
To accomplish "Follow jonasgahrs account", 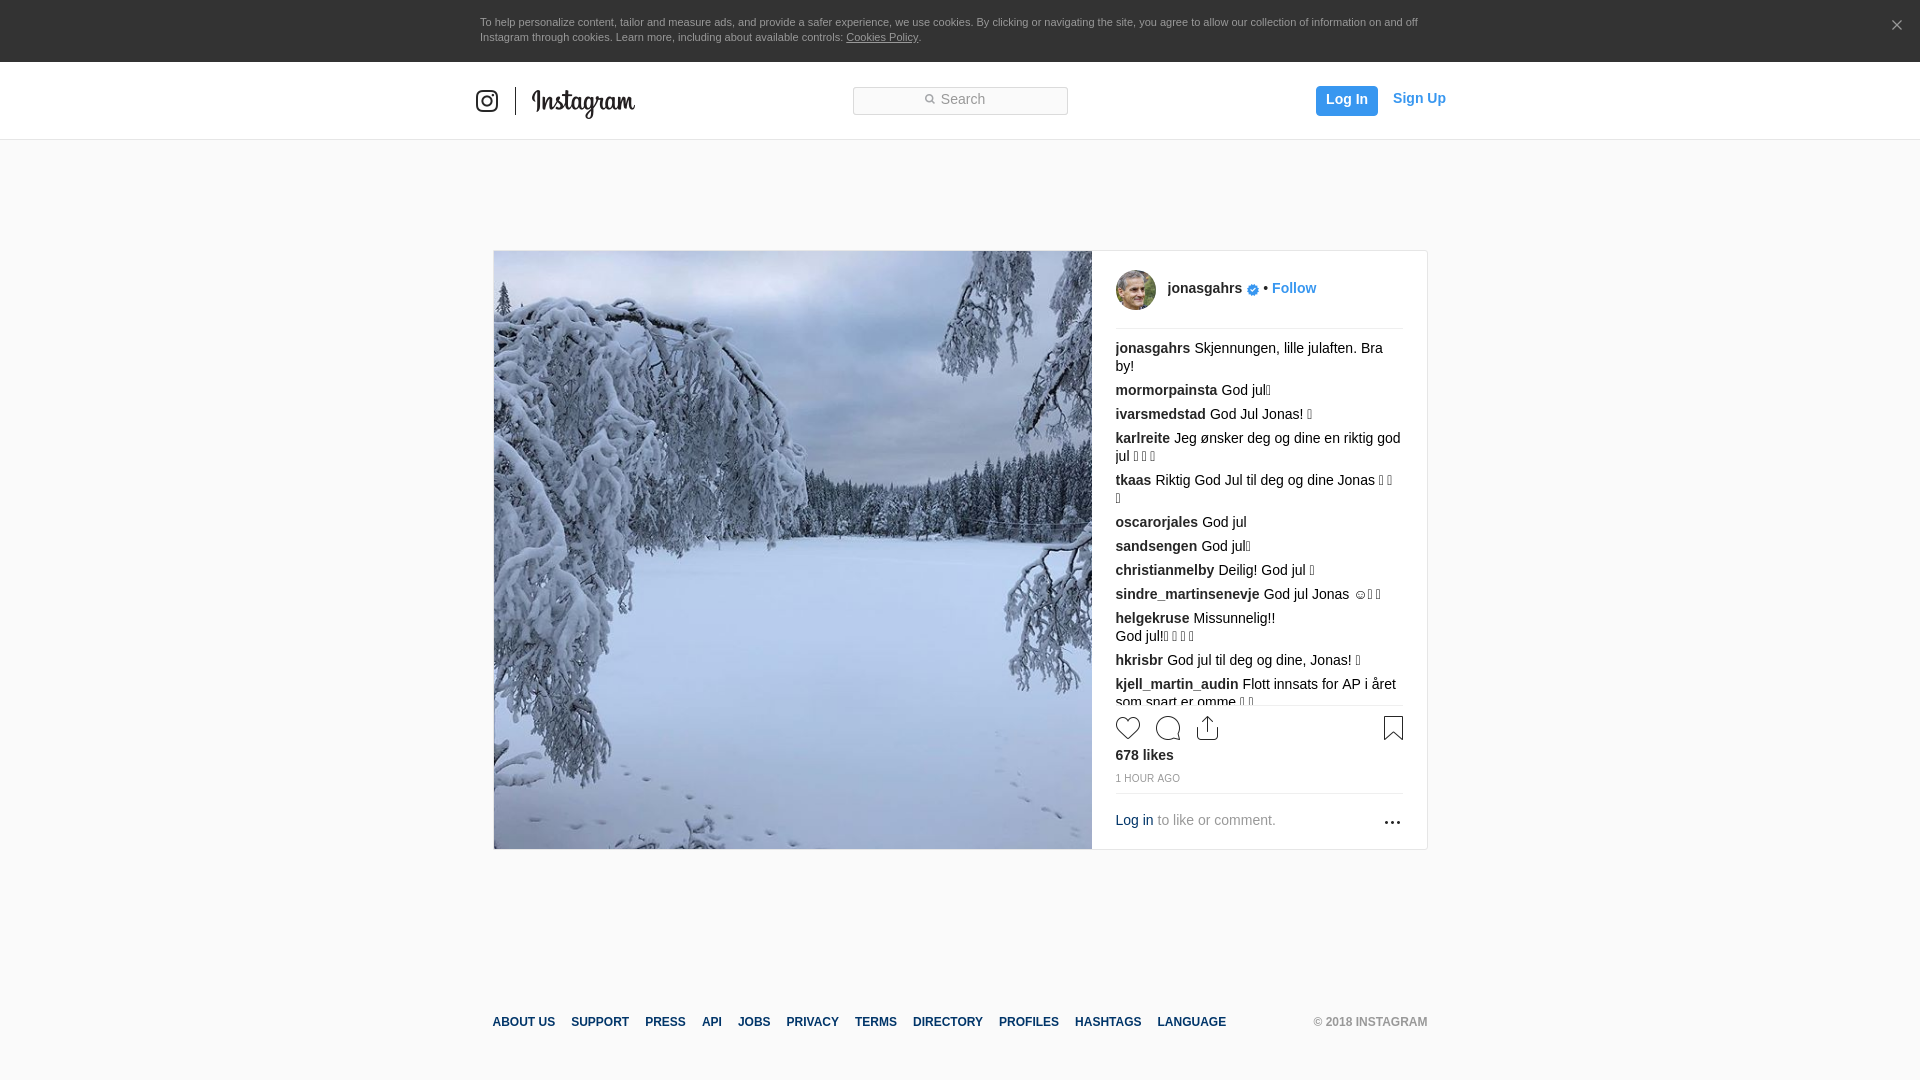I will [x=1293, y=288].
